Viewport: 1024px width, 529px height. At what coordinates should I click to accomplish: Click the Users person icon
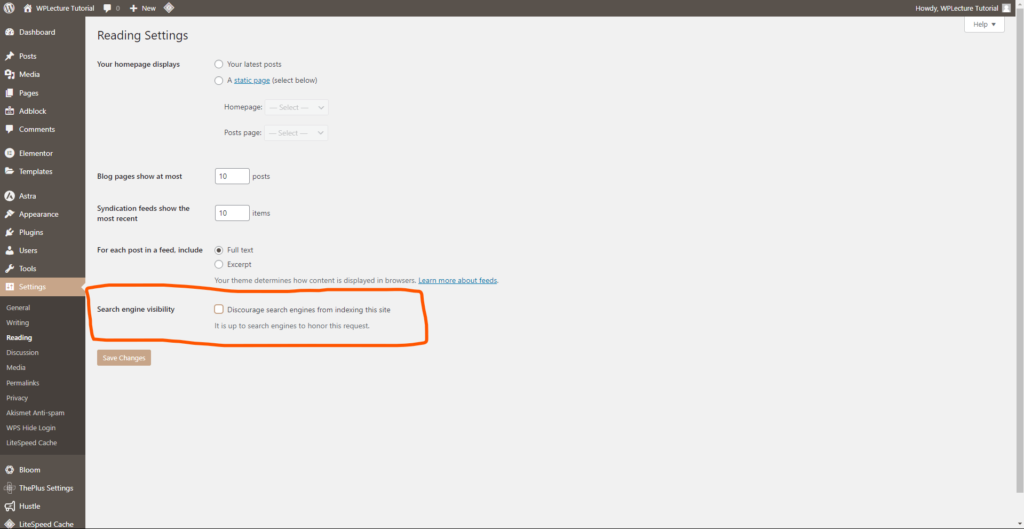pyautogui.click(x=10, y=250)
